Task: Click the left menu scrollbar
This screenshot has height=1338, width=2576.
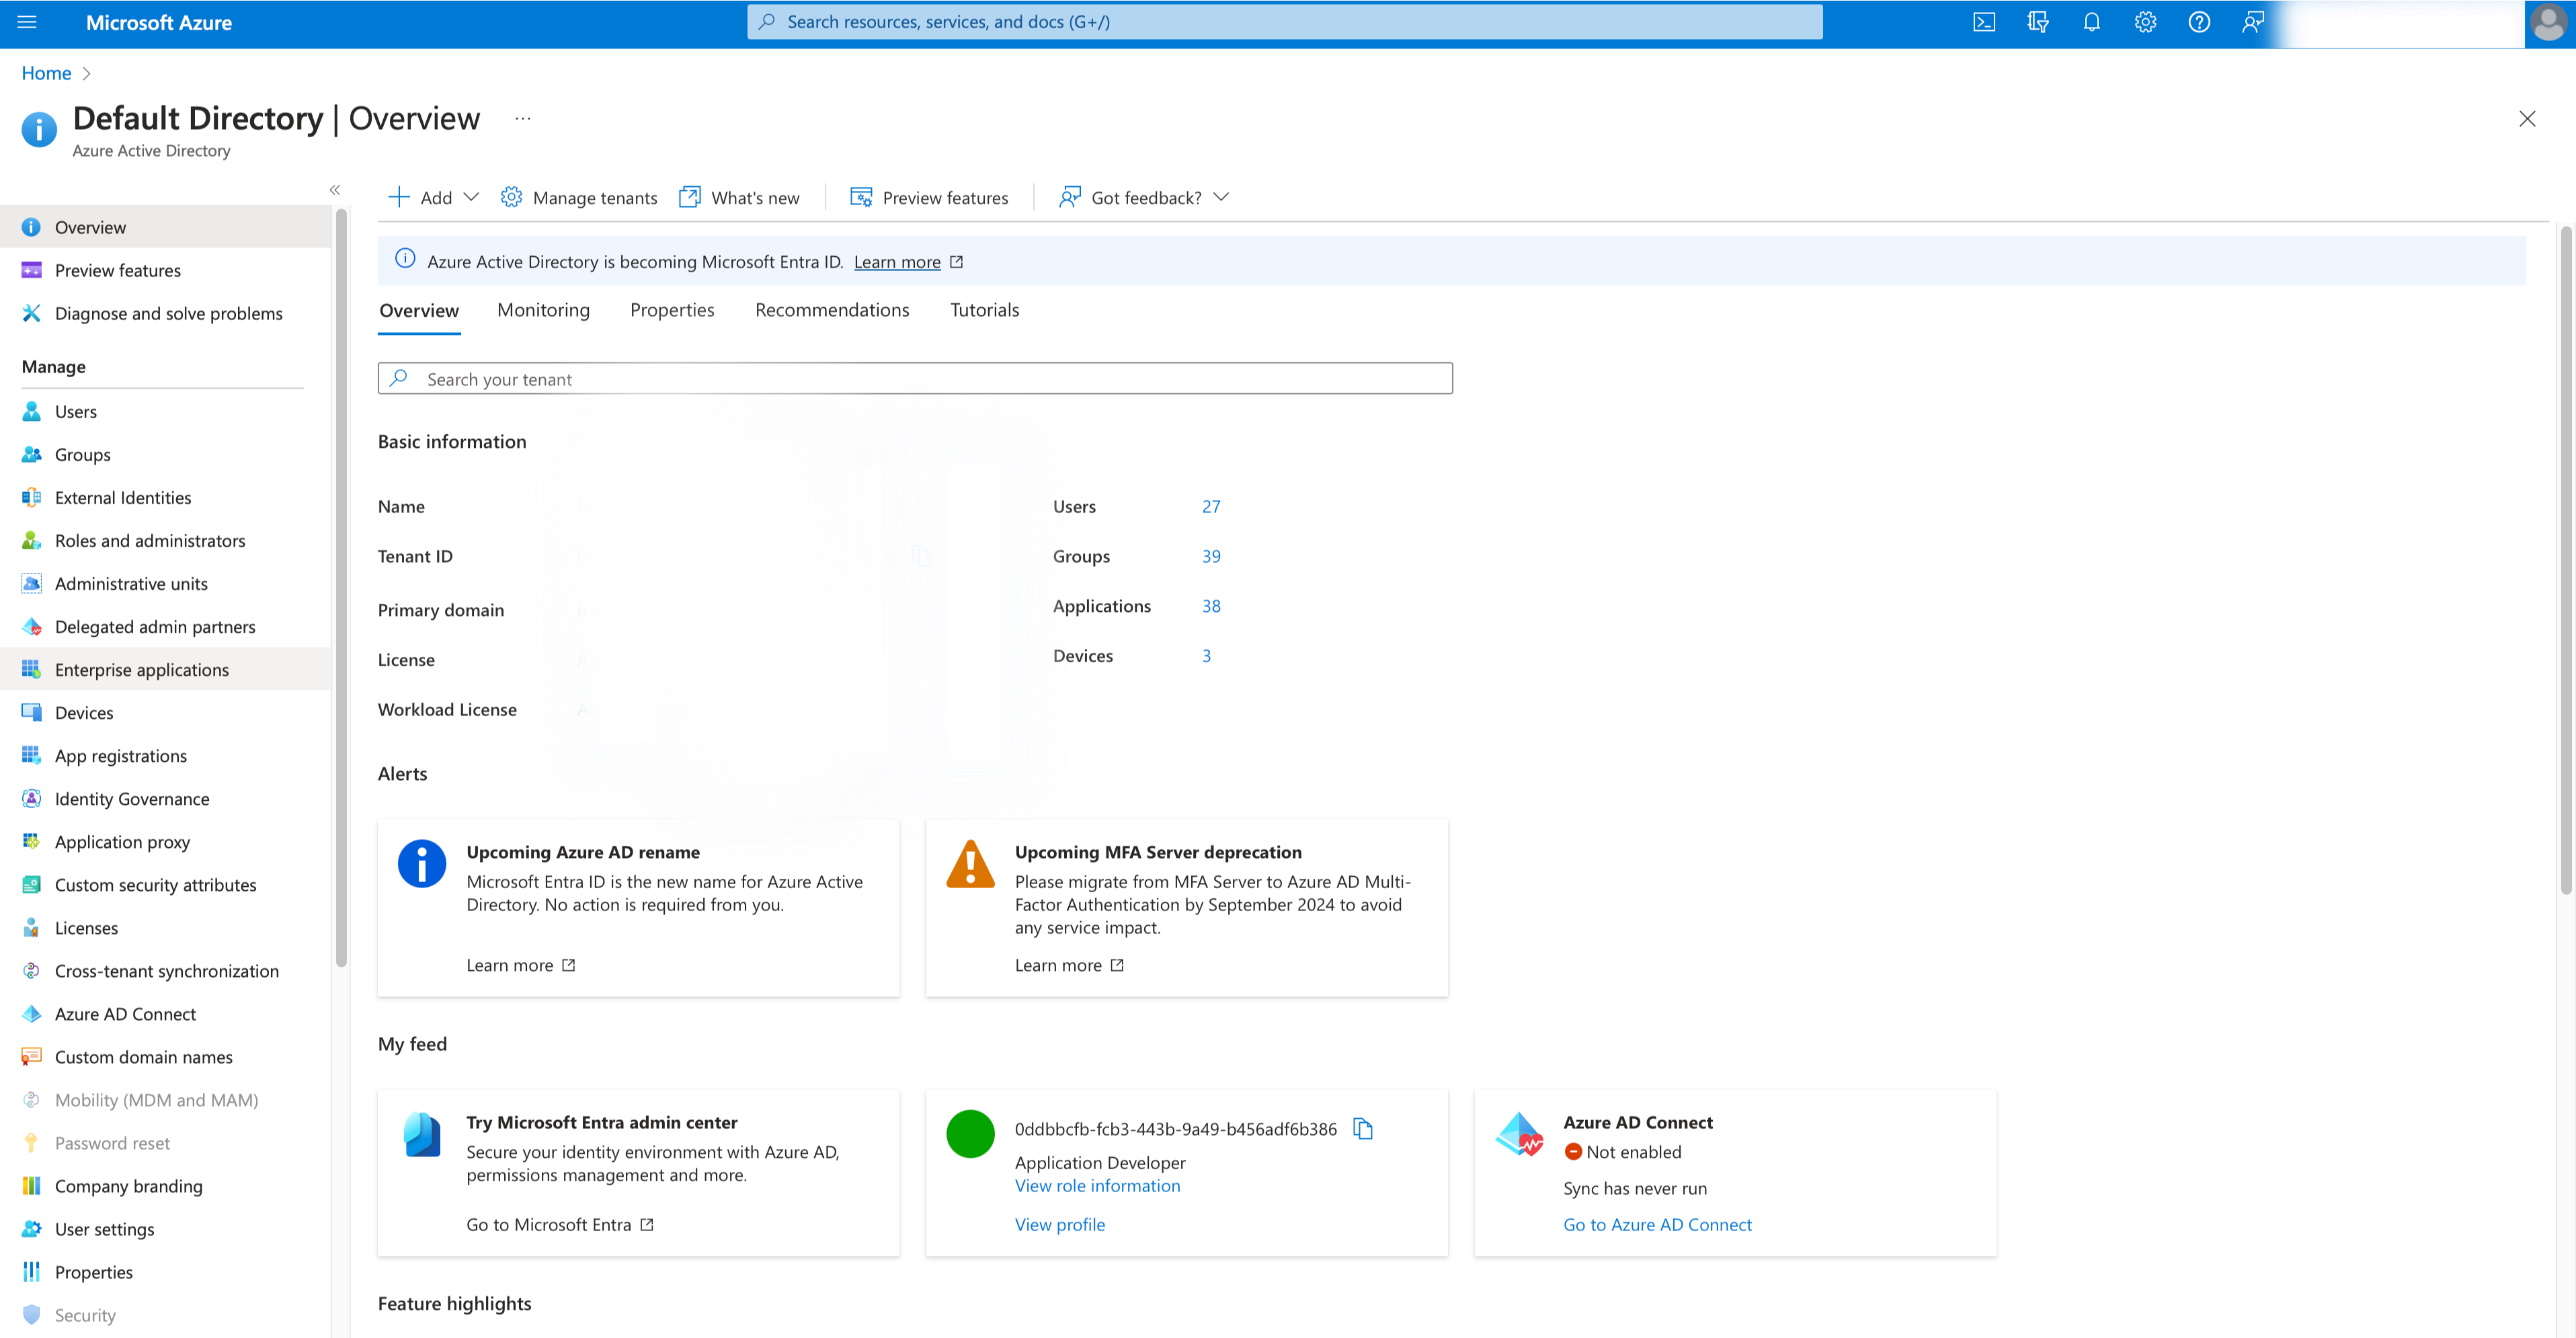Action: 341,588
